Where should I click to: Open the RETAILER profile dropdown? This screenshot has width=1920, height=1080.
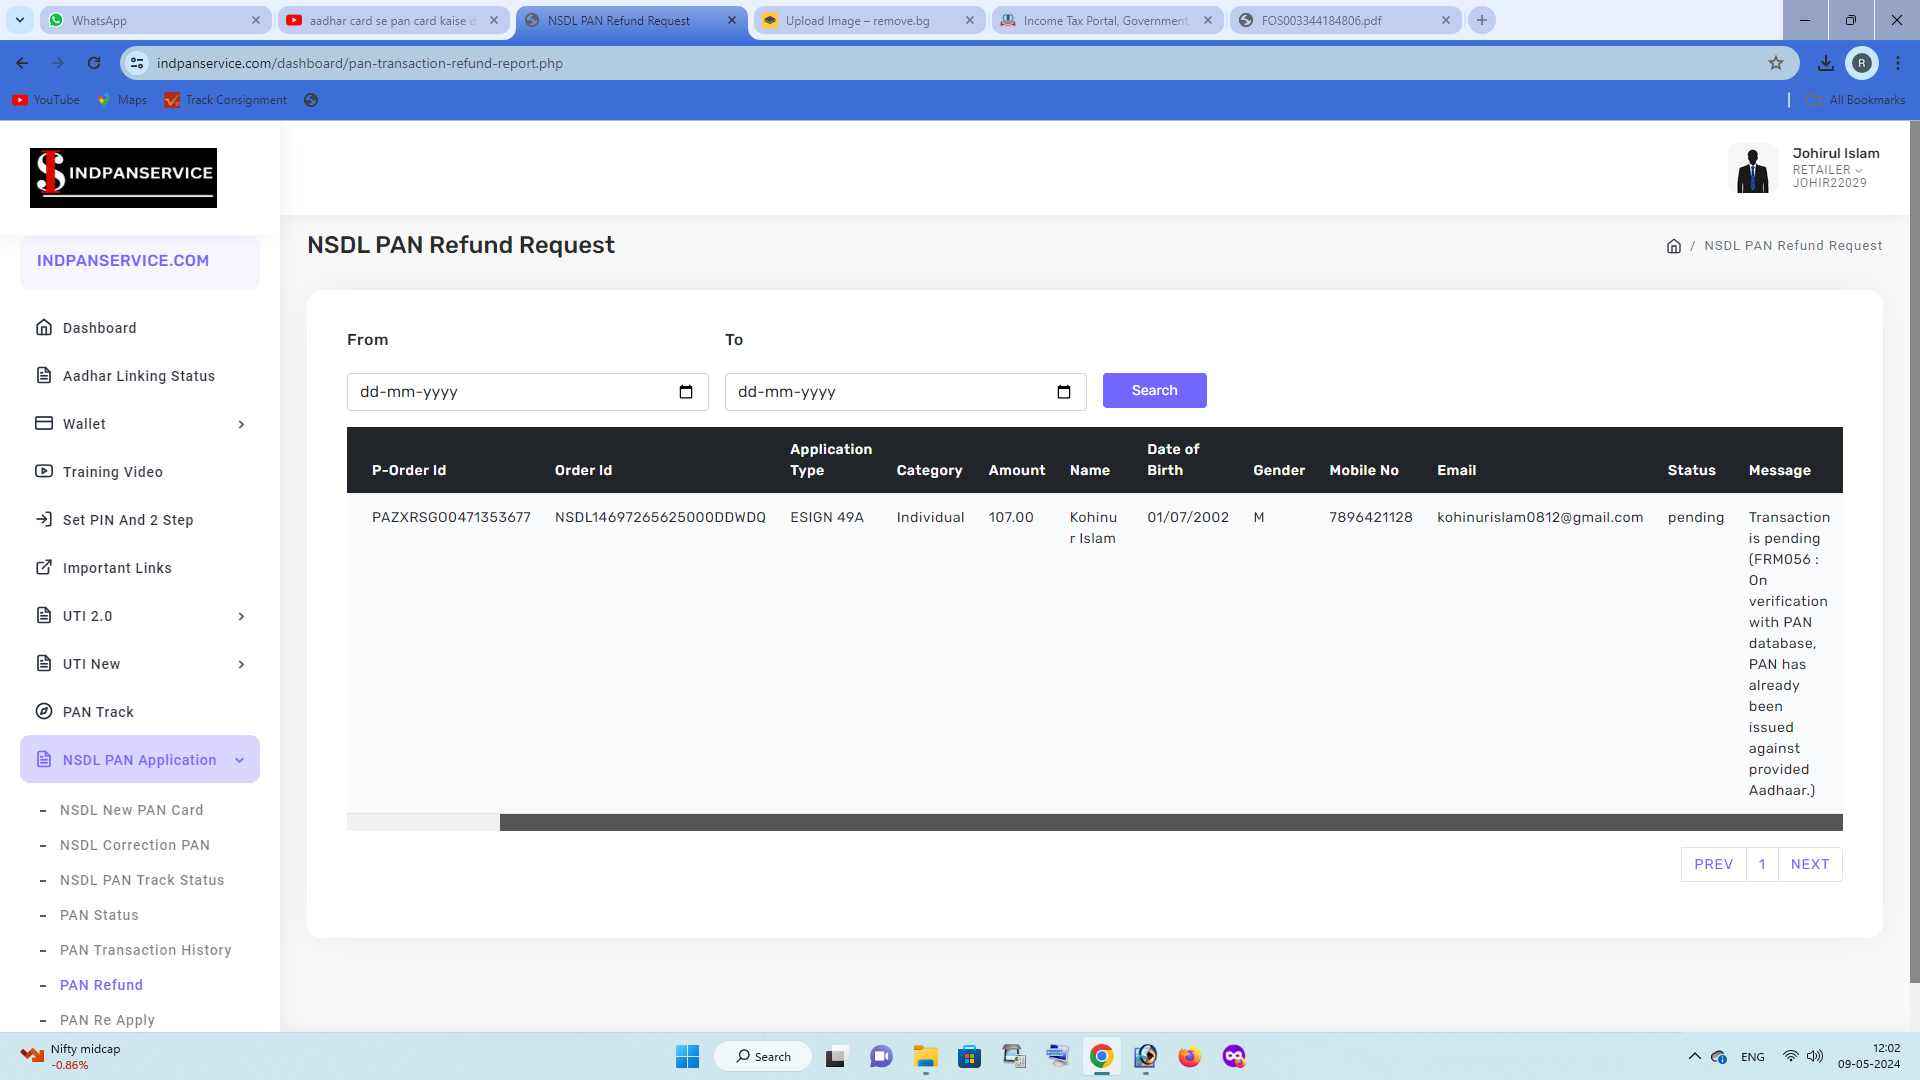(x=1827, y=170)
